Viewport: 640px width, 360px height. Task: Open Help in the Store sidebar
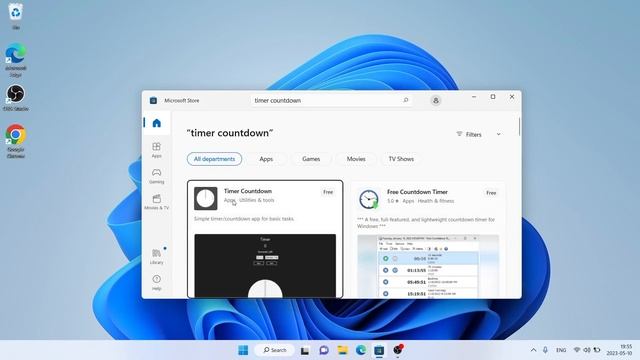[x=156, y=282]
